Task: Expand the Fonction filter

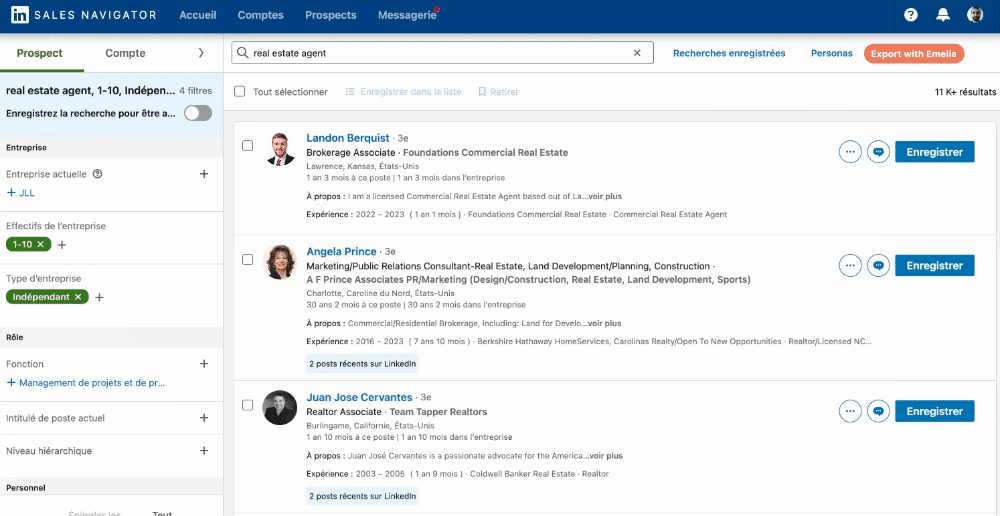Action: (204, 364)
